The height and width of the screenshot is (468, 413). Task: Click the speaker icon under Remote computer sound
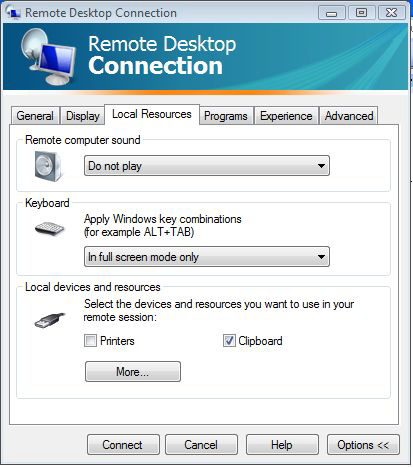point(48,166)
